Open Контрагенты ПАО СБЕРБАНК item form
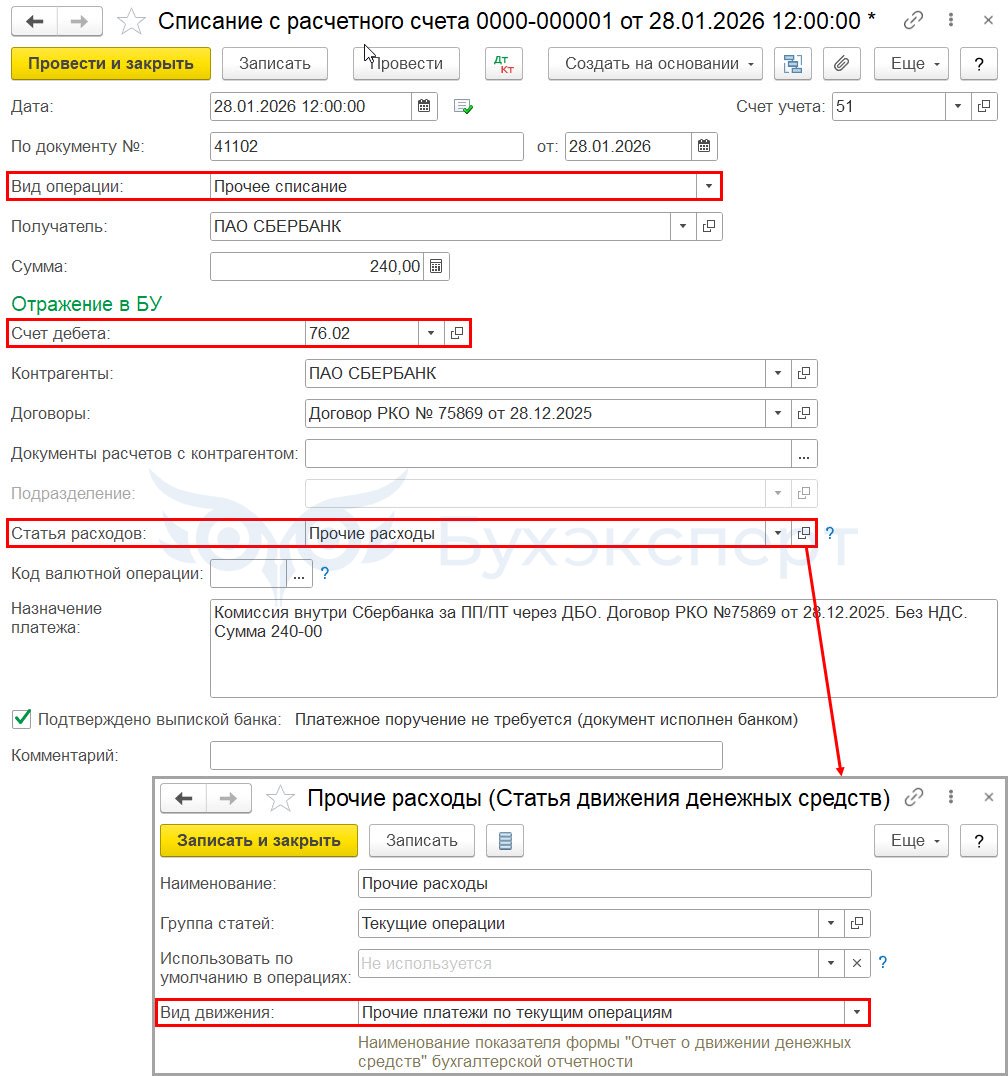This screenshot has width=1008, height=1076. click(x=804, y=373)
